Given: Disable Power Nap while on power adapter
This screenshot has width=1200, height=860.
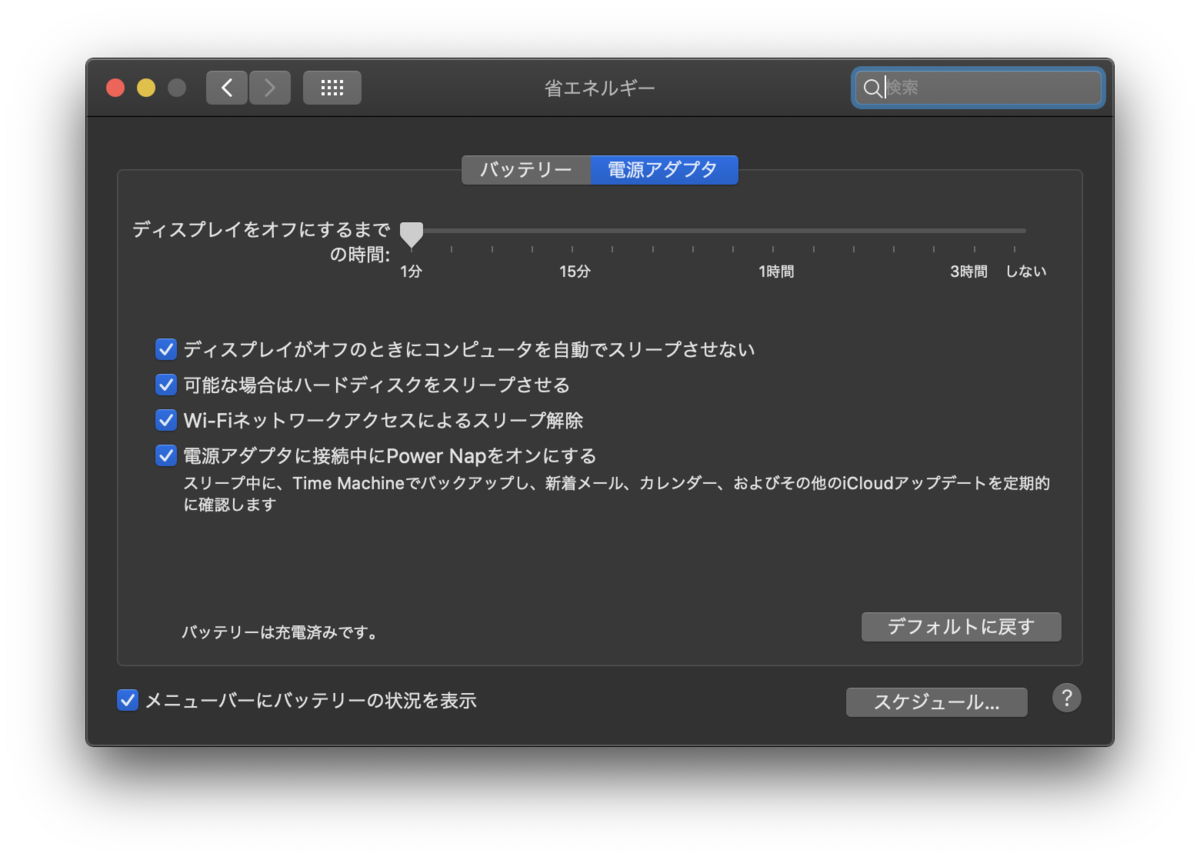Looking at the screenshot, I should point(166,455).
